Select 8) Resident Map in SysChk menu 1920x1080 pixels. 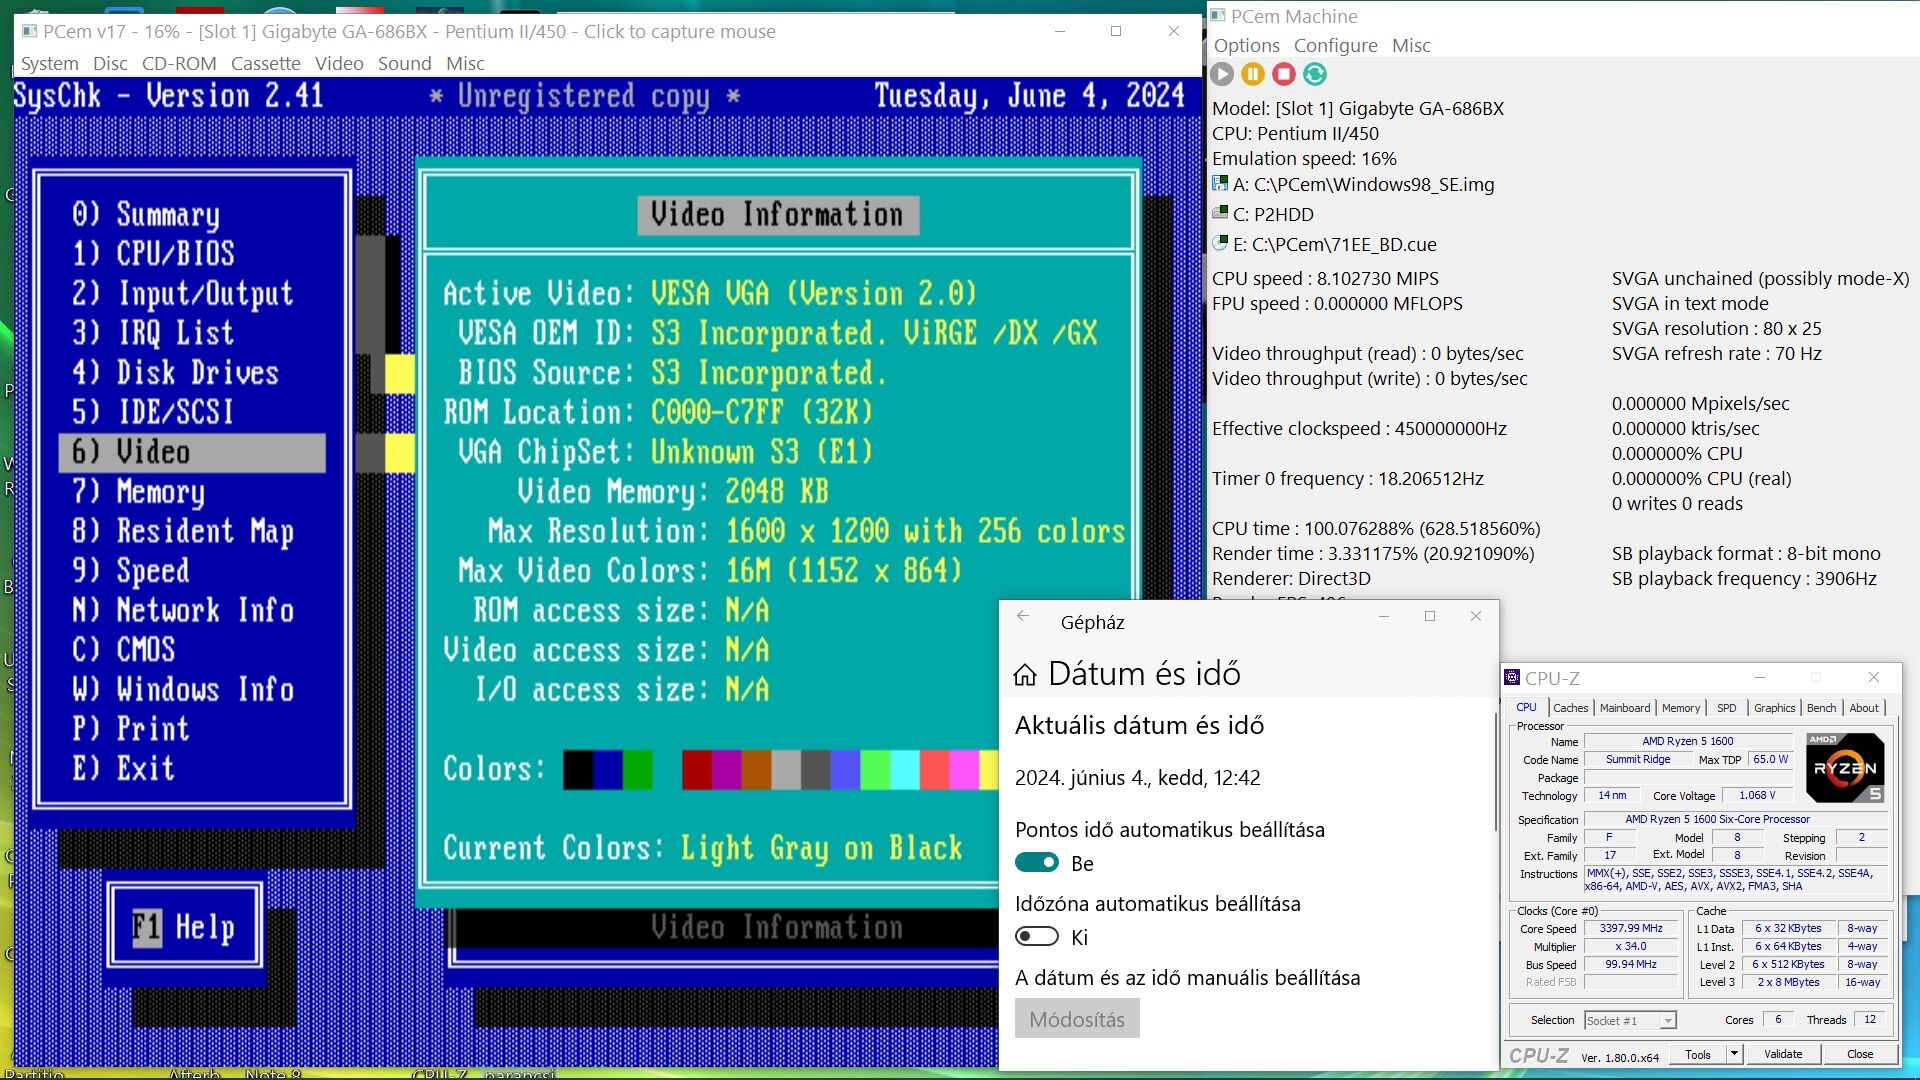point(182,531)
